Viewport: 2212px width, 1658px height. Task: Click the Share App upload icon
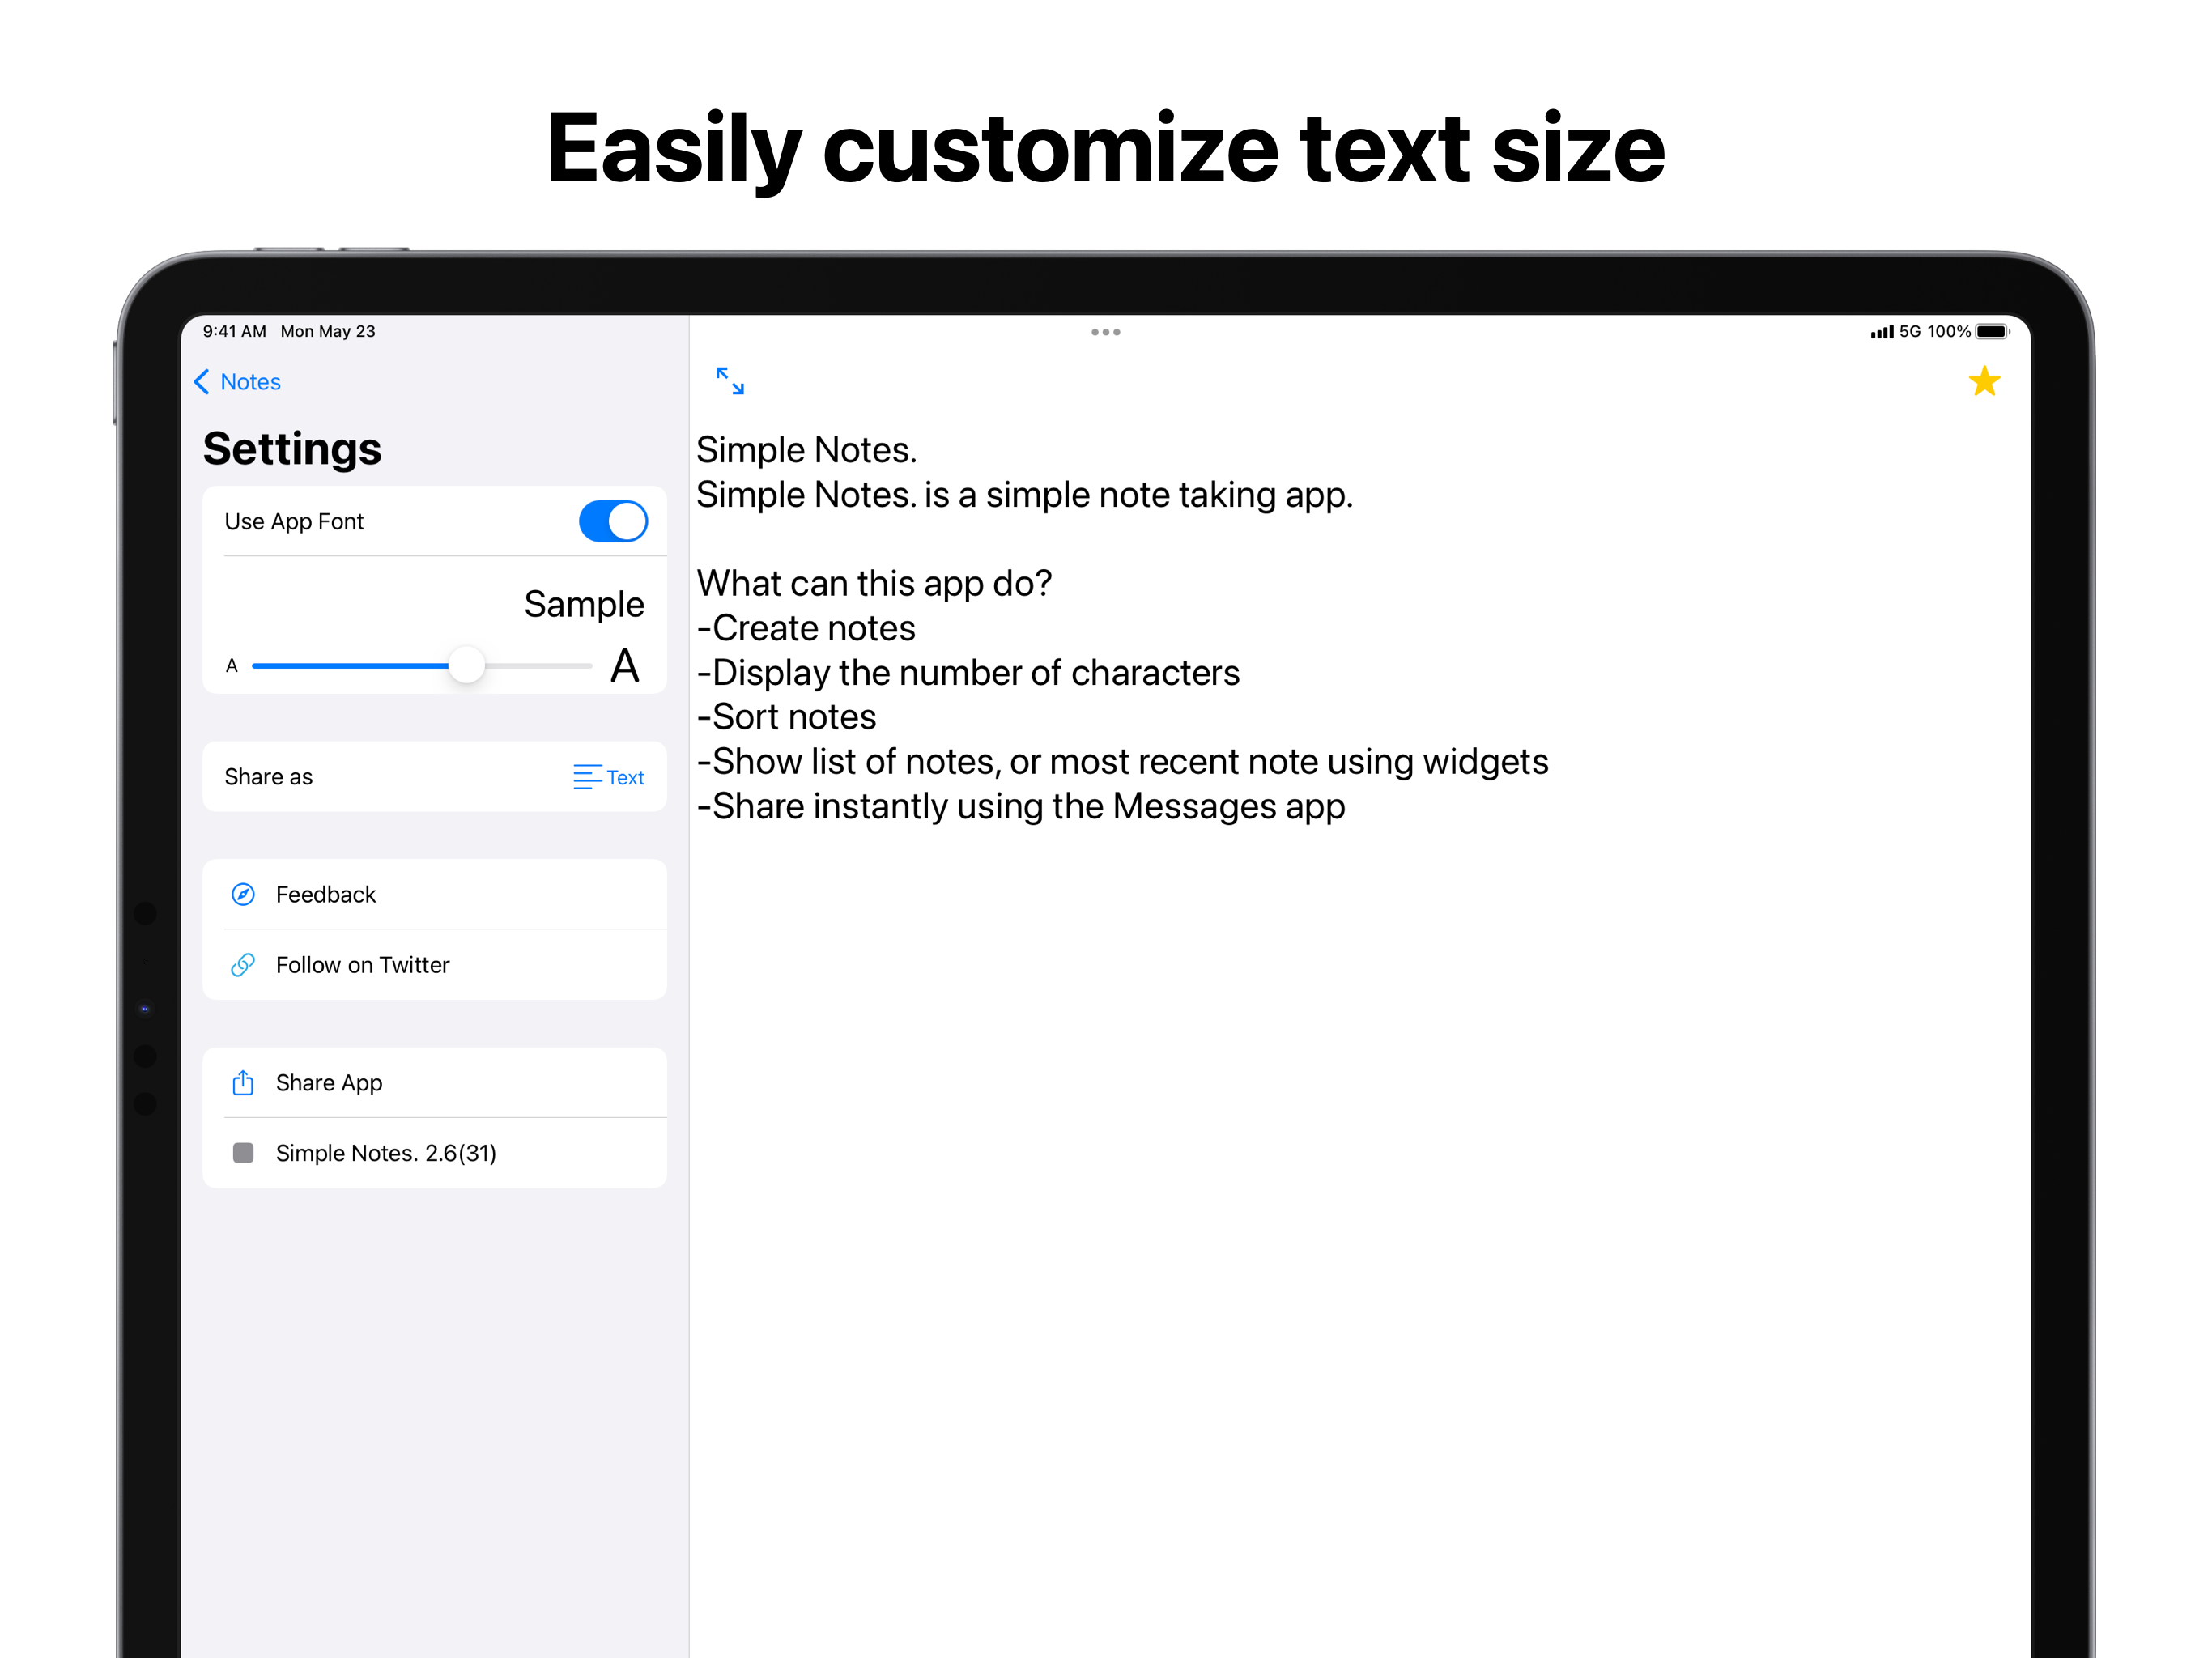click(x=243, y=1082)
